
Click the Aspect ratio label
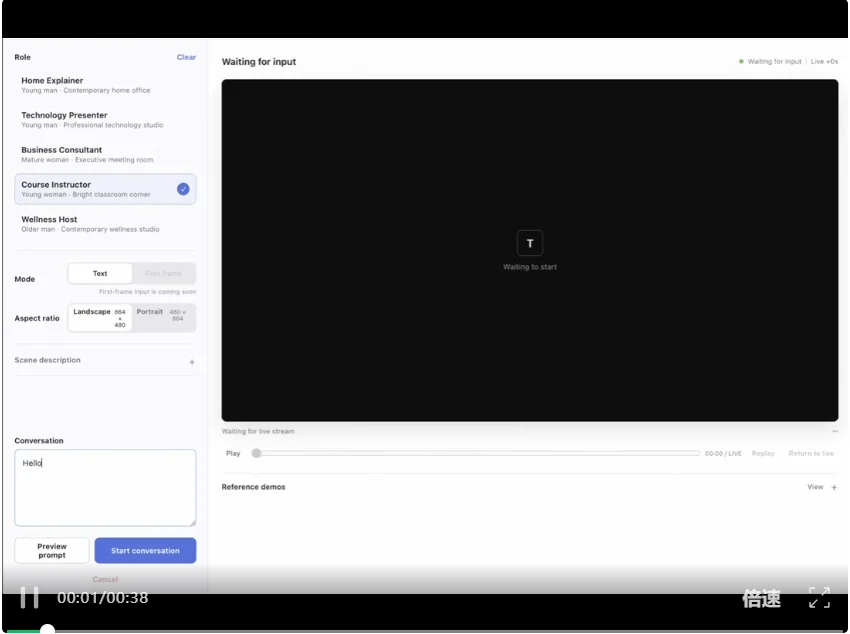coord(37,318)
